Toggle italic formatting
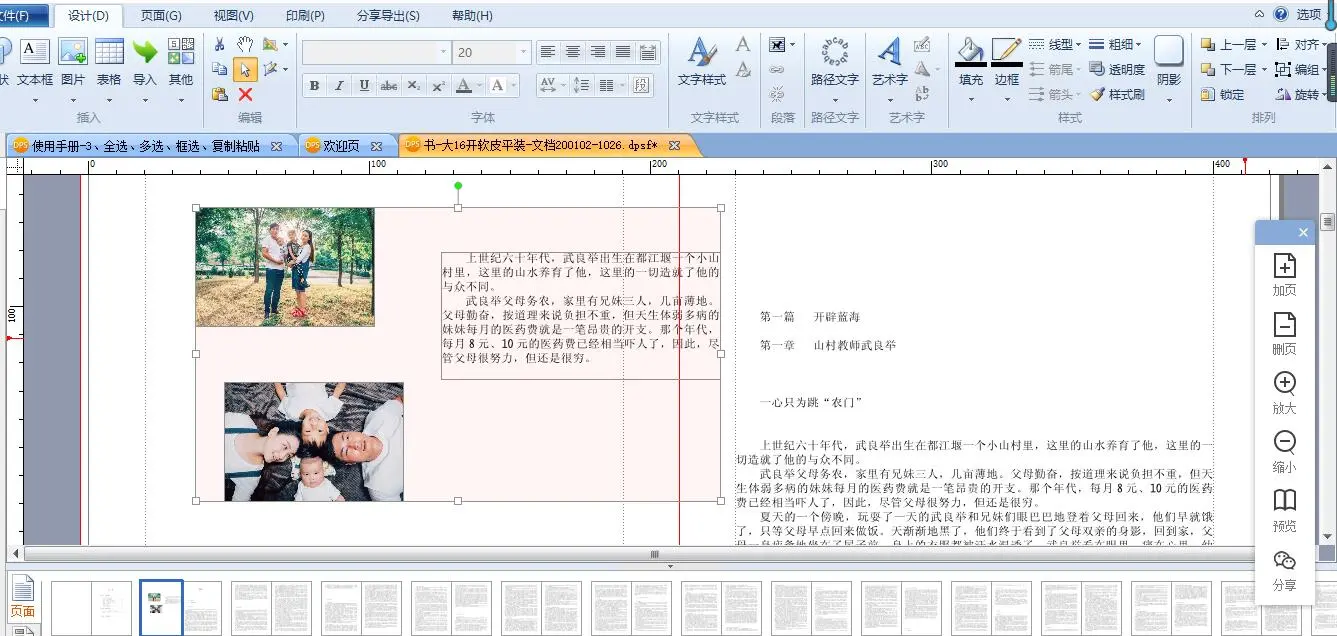This screenshot has height=636, width=1337. (339, 86)
